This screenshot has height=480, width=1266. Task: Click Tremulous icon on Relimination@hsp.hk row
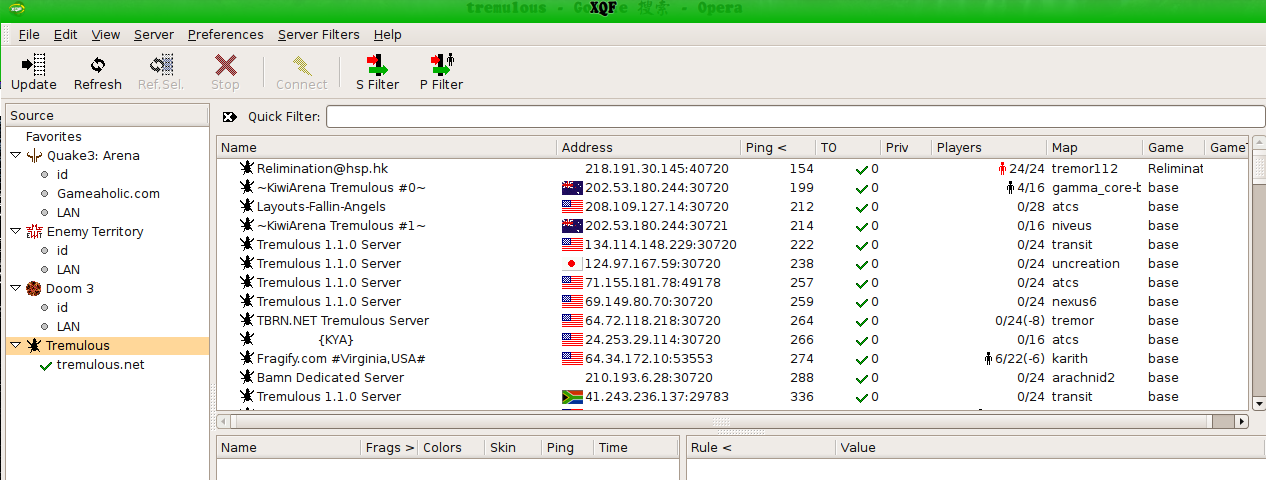click(247, 168)
